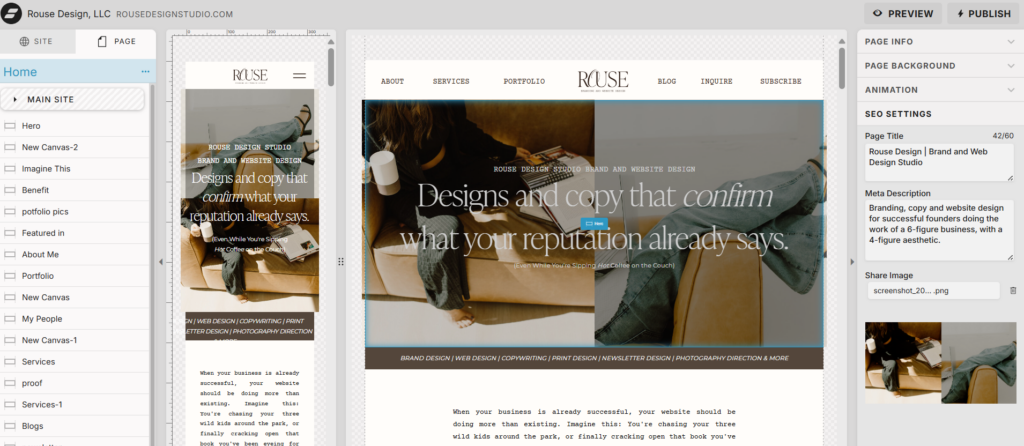The height and width of the screenshot is (446, 1024).
Task: Select the Hero canvas in the list
Action: click(x=31, y=126)
